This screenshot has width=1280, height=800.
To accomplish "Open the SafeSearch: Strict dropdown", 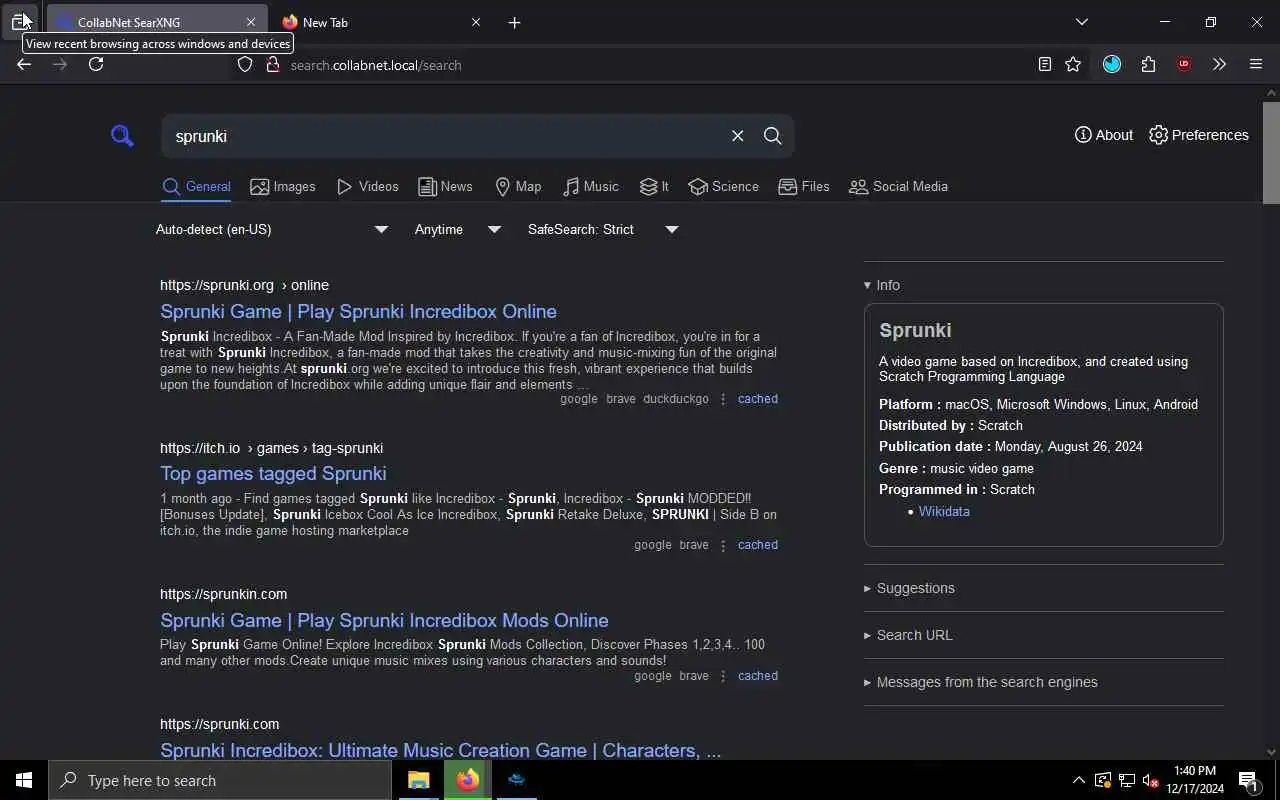I will 603,230.
